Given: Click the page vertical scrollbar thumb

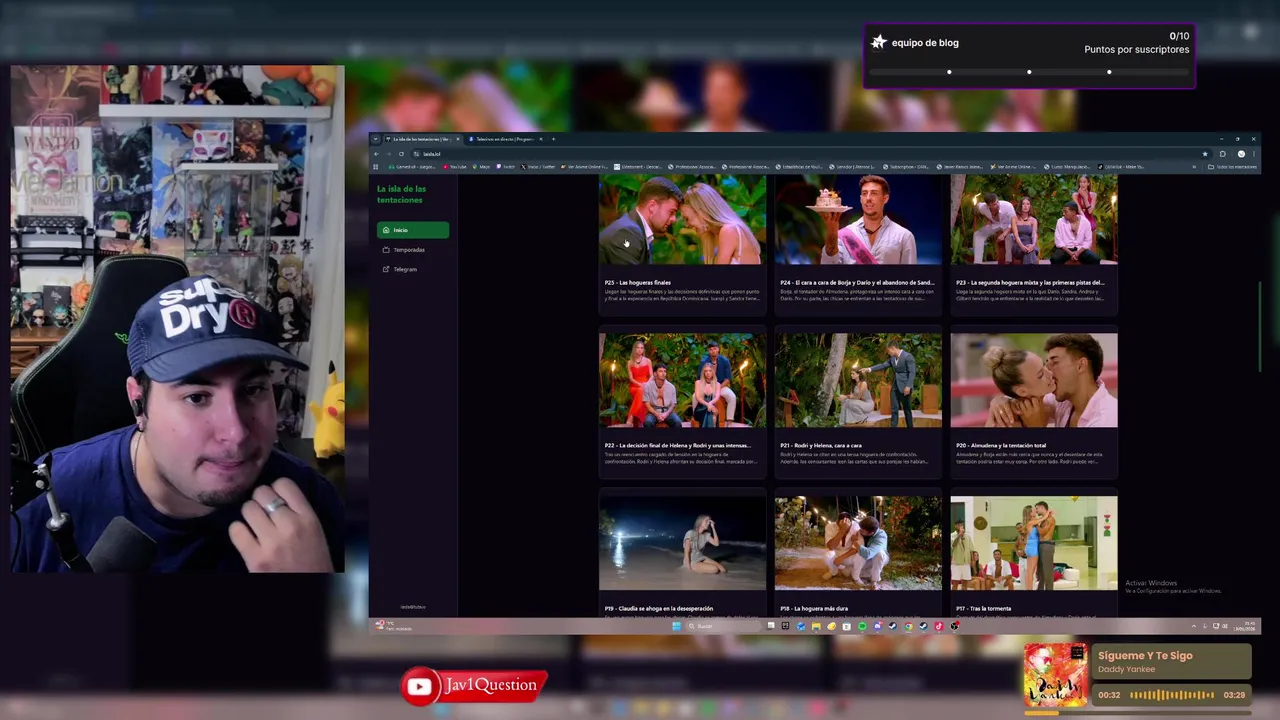Looking at the screenshot, I should click(1258, 326).
